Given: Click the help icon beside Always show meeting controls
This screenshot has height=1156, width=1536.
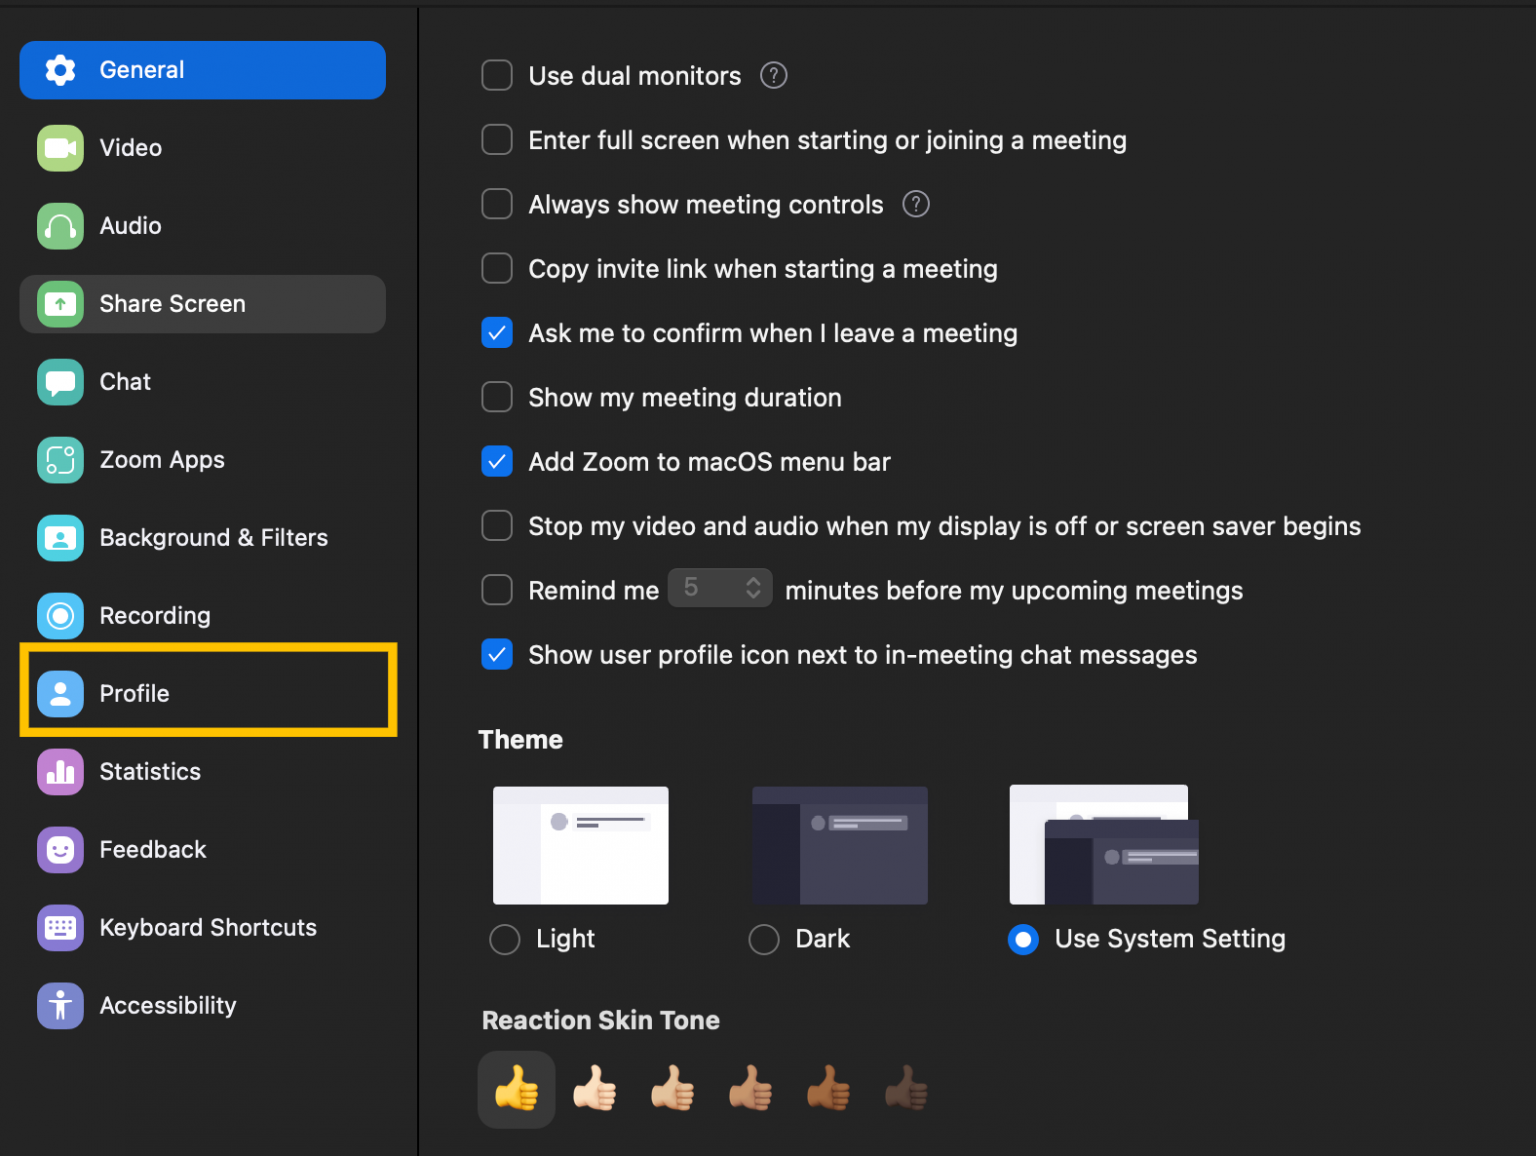Looking at the screenshot, I should tap(915, 204).
